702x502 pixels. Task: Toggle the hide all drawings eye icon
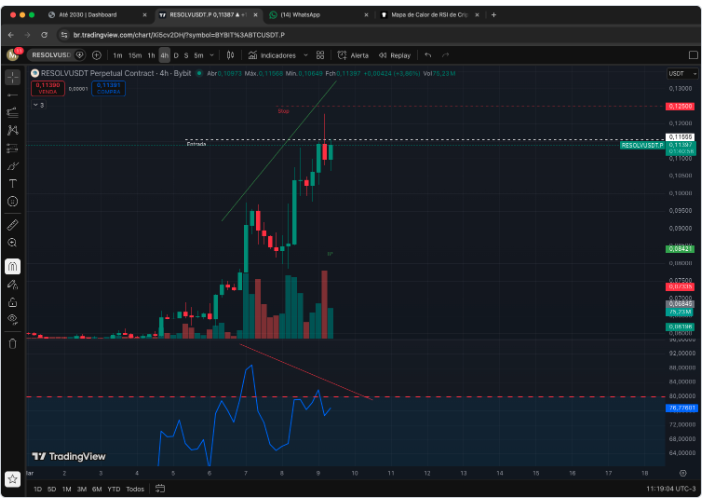point(13,318)
